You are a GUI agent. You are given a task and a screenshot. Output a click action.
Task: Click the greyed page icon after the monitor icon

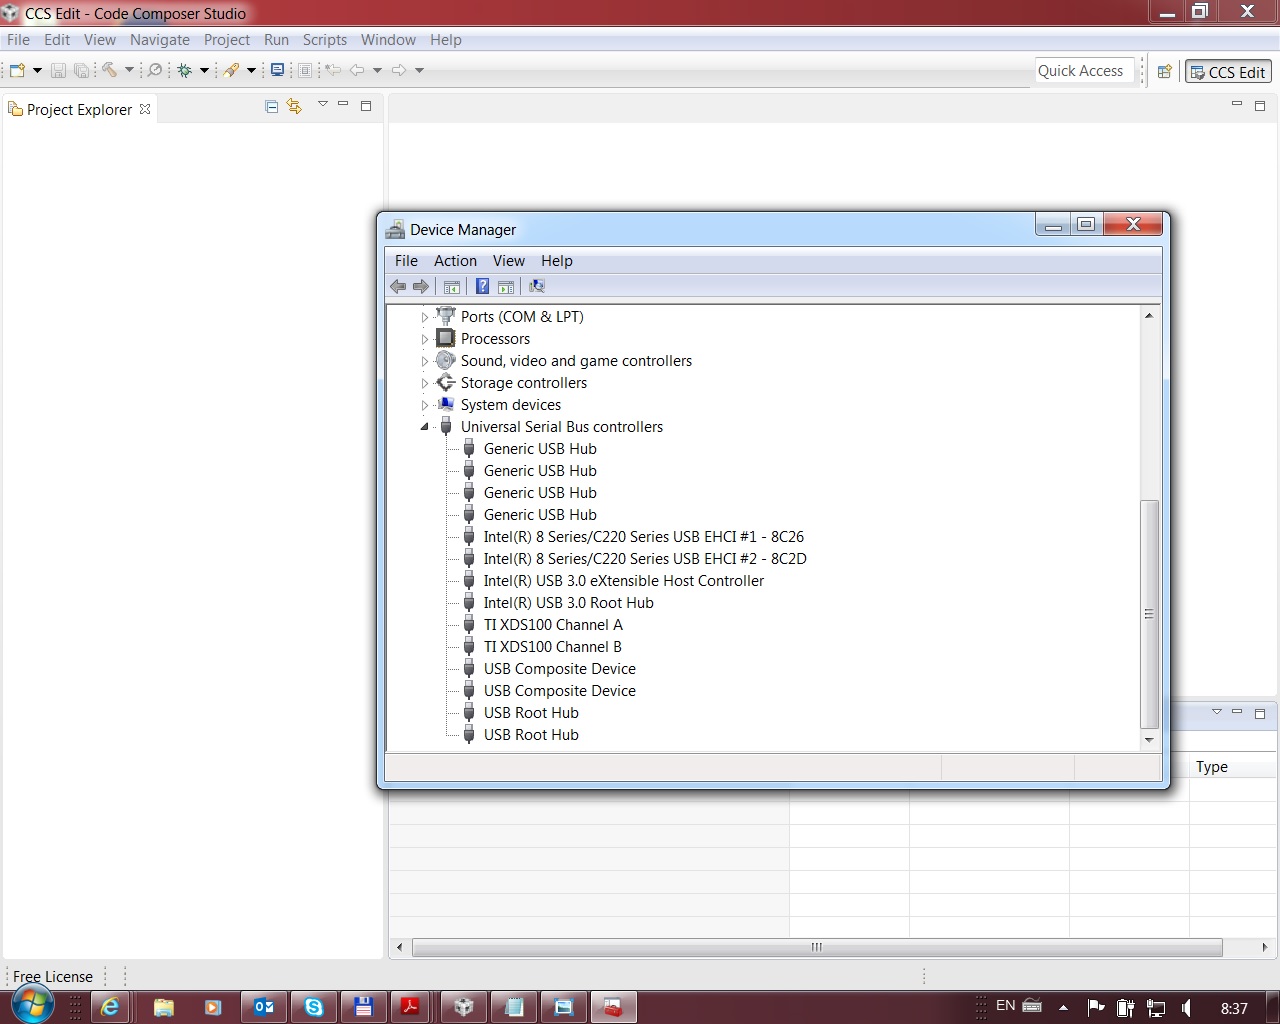click(x=305, y=70)
